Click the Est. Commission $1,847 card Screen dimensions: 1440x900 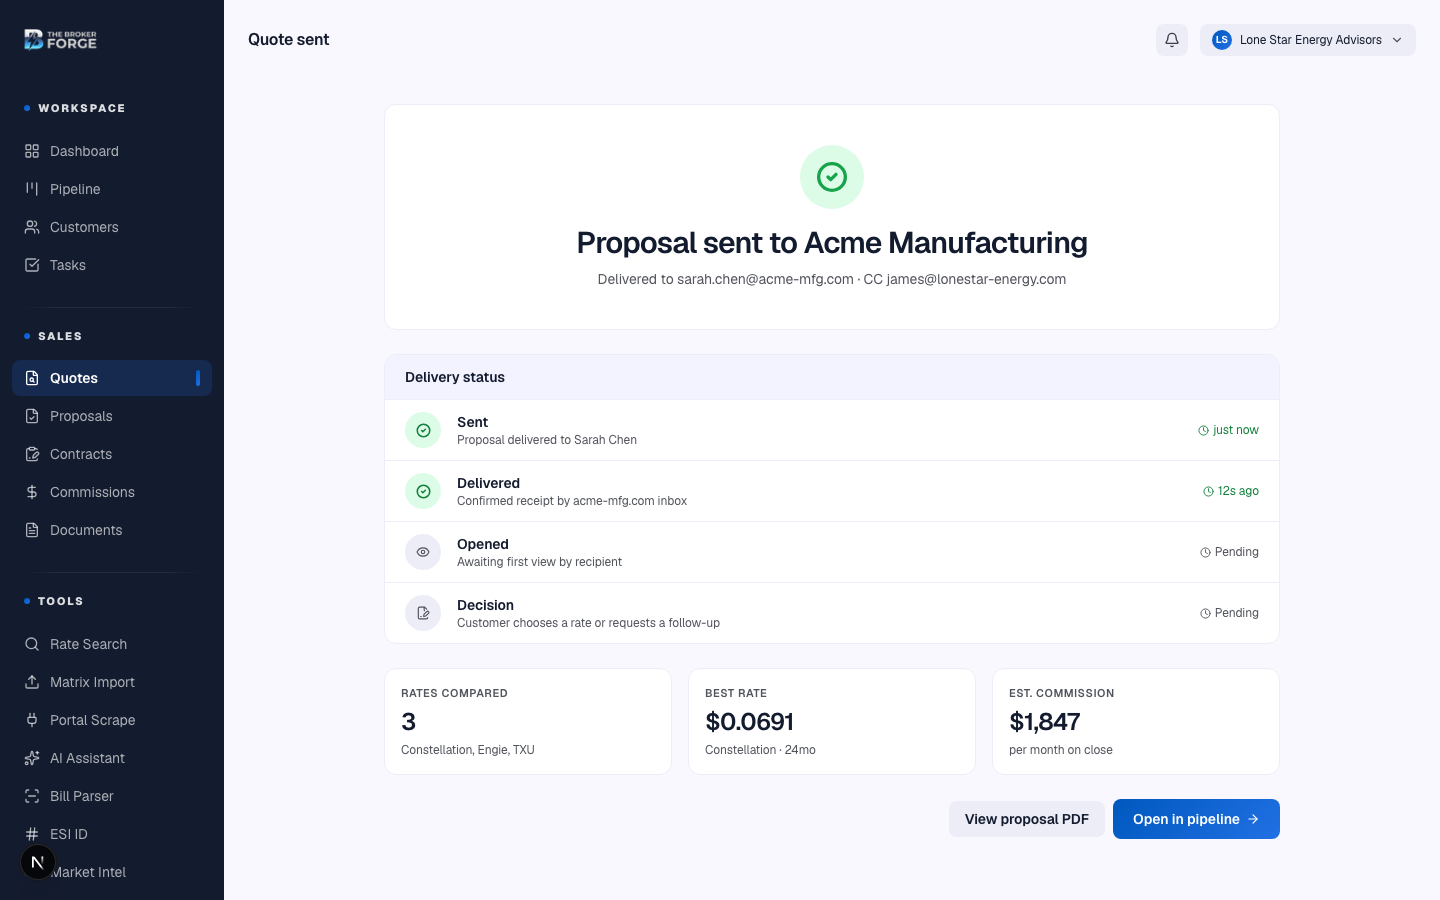click(1136, 721)
